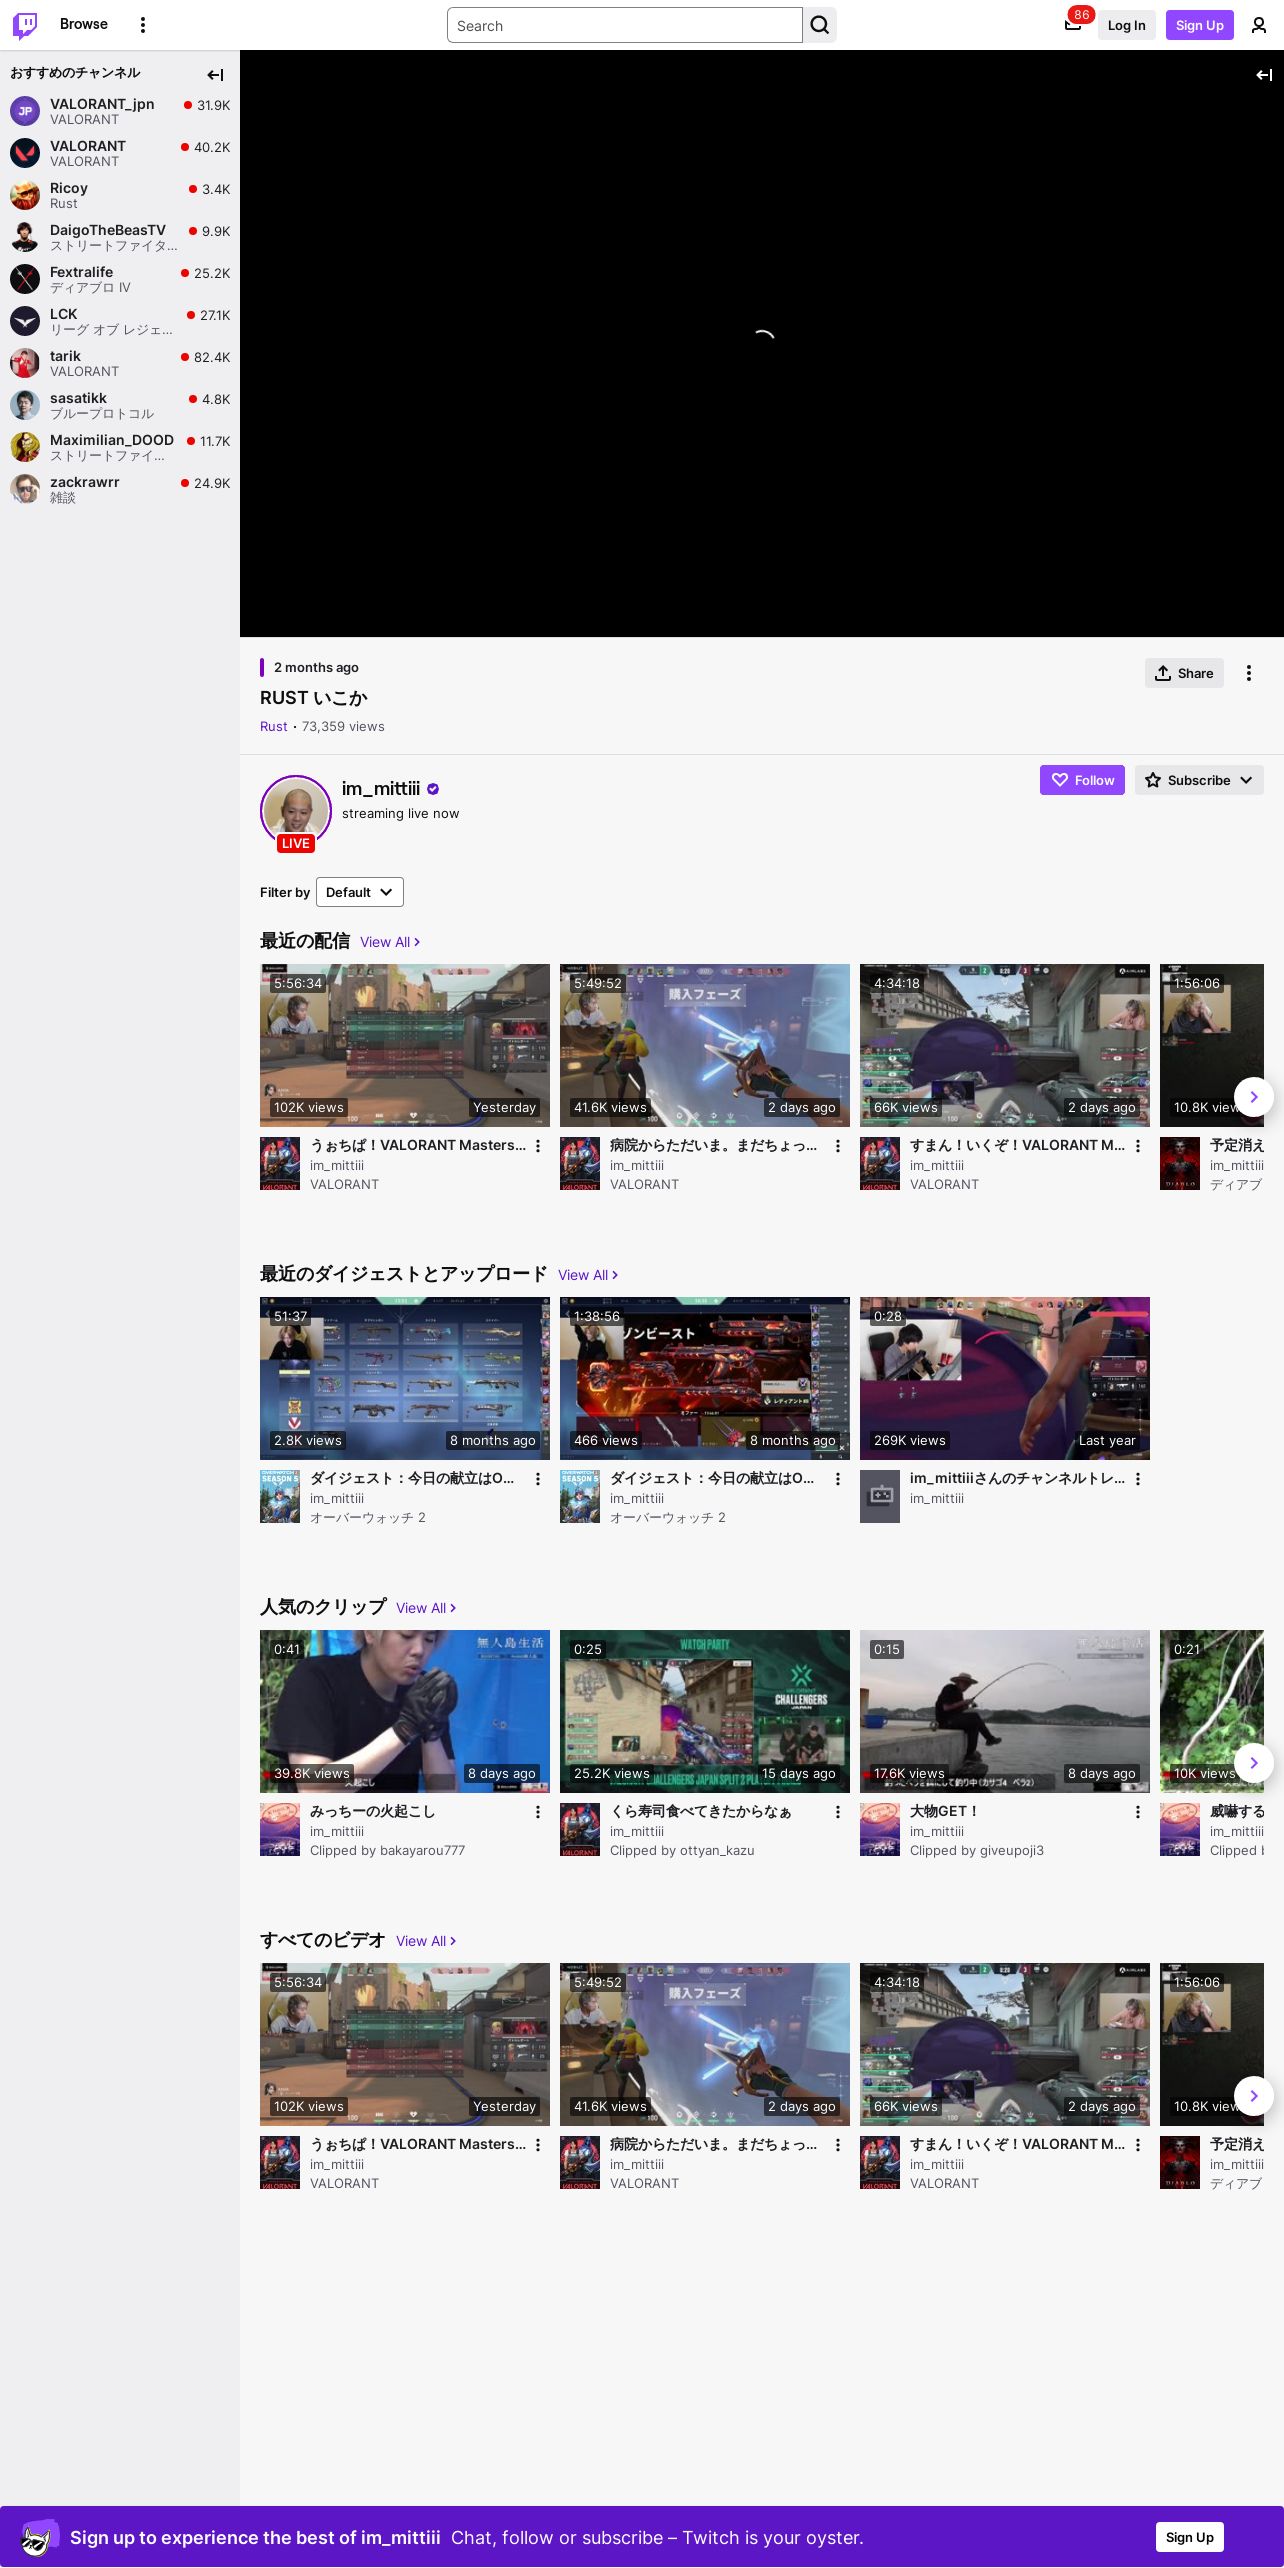
Task: Open the user account icon
Action: [x=1259, y=25]
